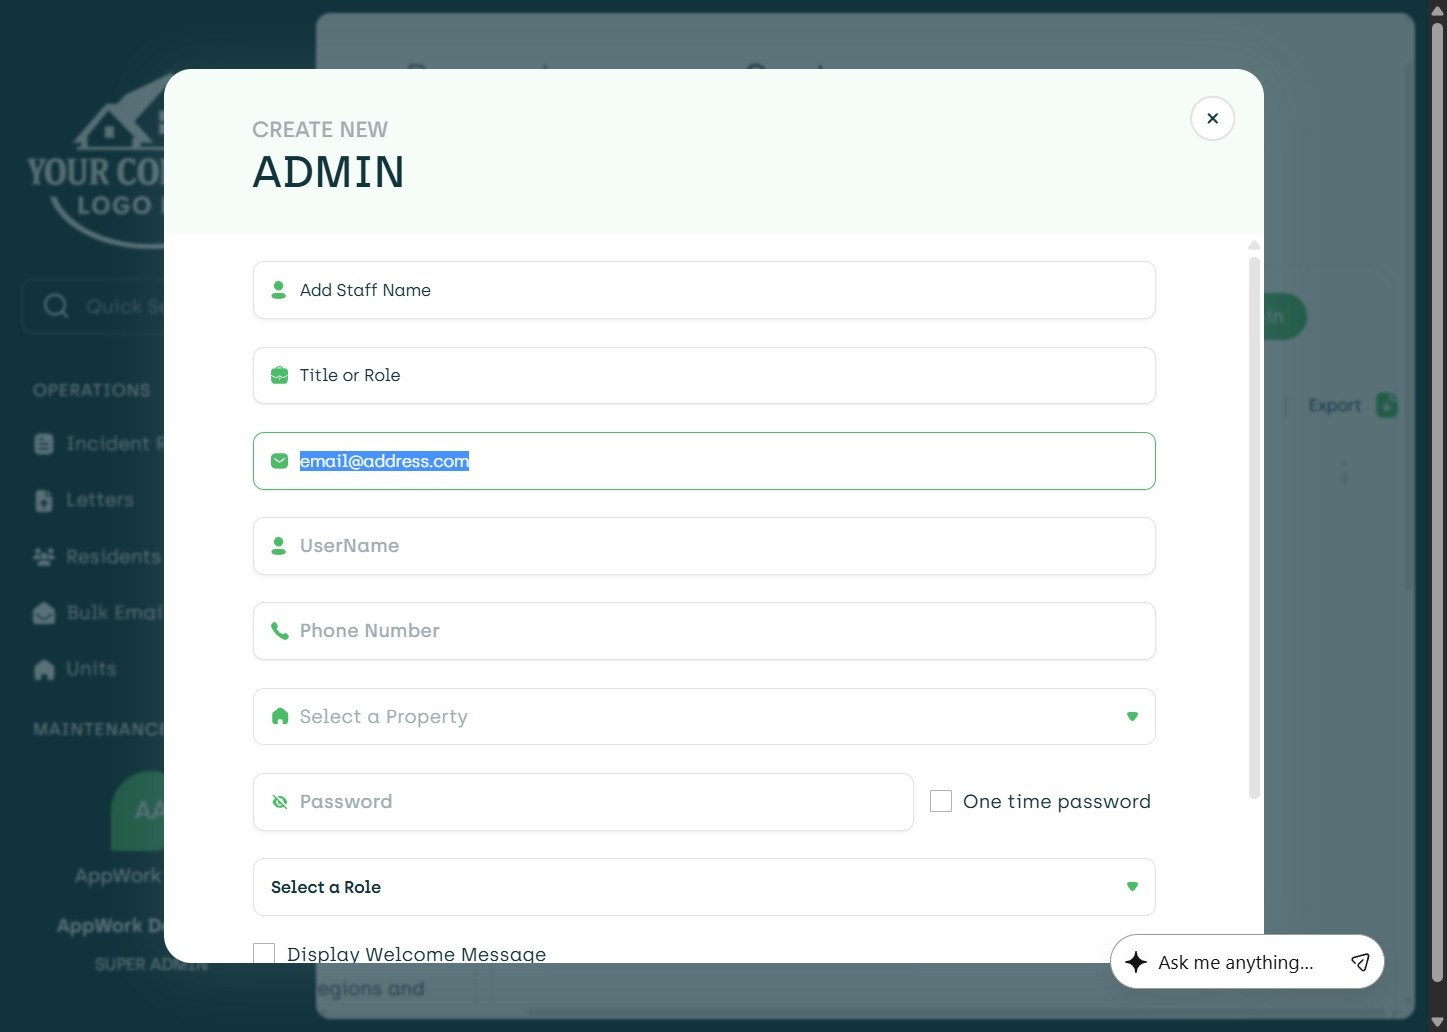Click the person icon in UserName field

coord(279,546)
